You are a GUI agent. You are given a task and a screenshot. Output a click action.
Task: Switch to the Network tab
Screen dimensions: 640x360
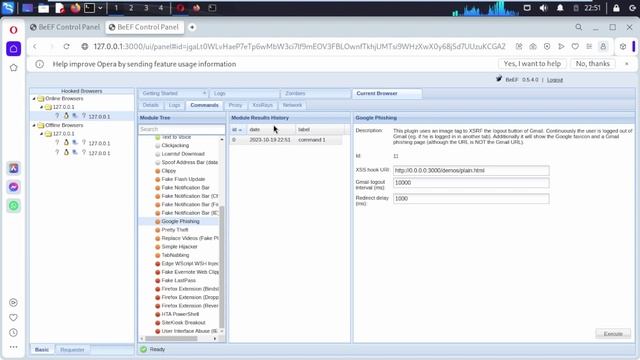(x=292, y=105)
